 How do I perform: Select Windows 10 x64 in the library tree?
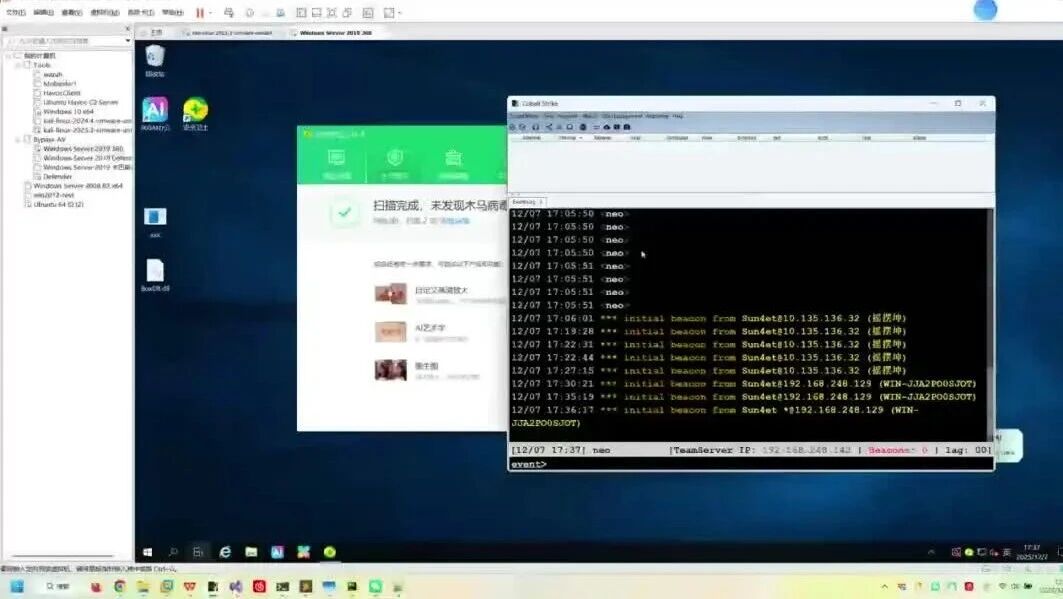68,111
